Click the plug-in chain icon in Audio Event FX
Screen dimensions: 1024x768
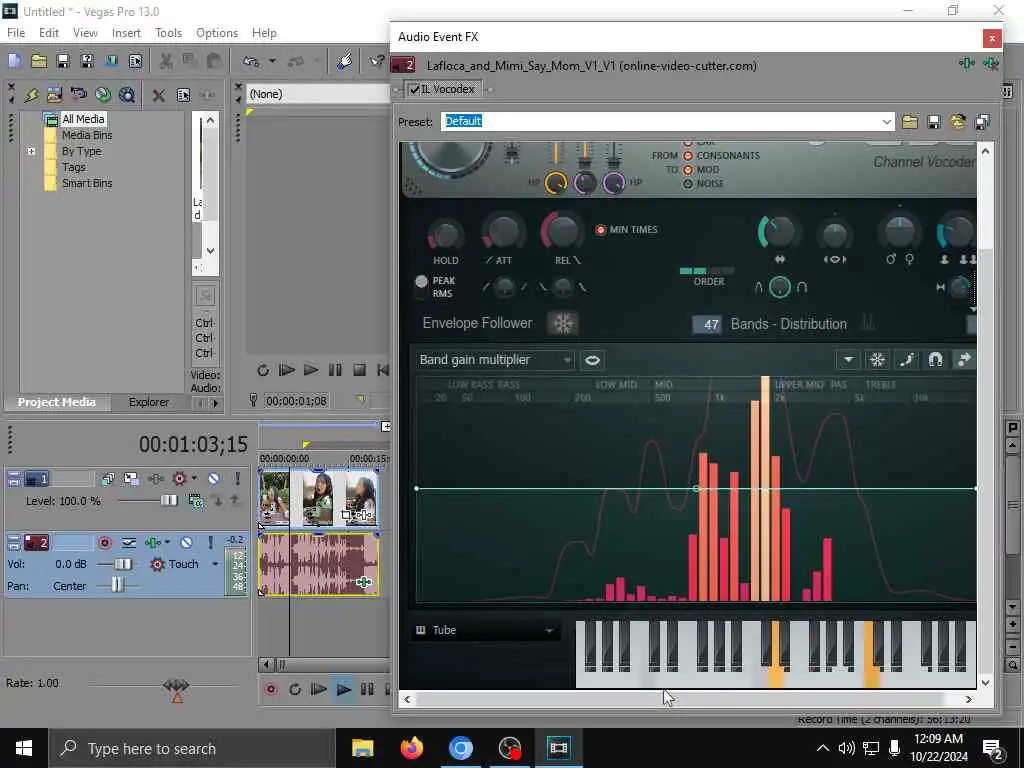(967, 63)
